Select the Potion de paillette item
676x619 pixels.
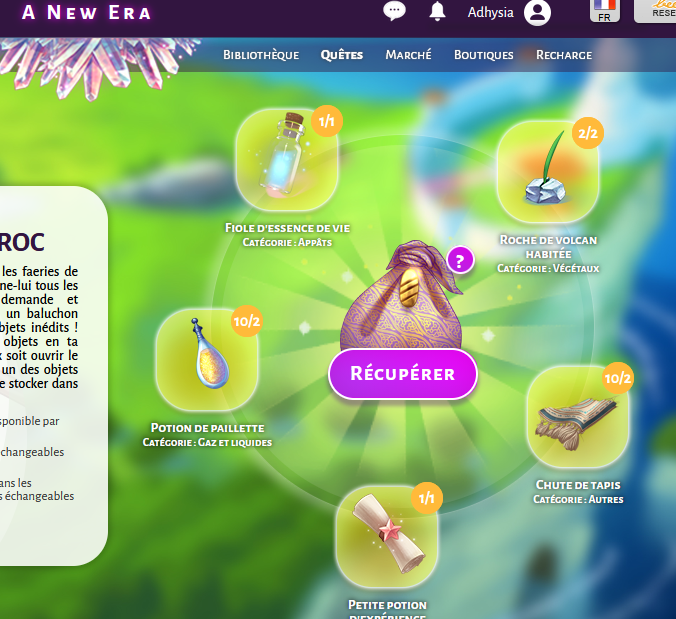click(x=207, y=360)
